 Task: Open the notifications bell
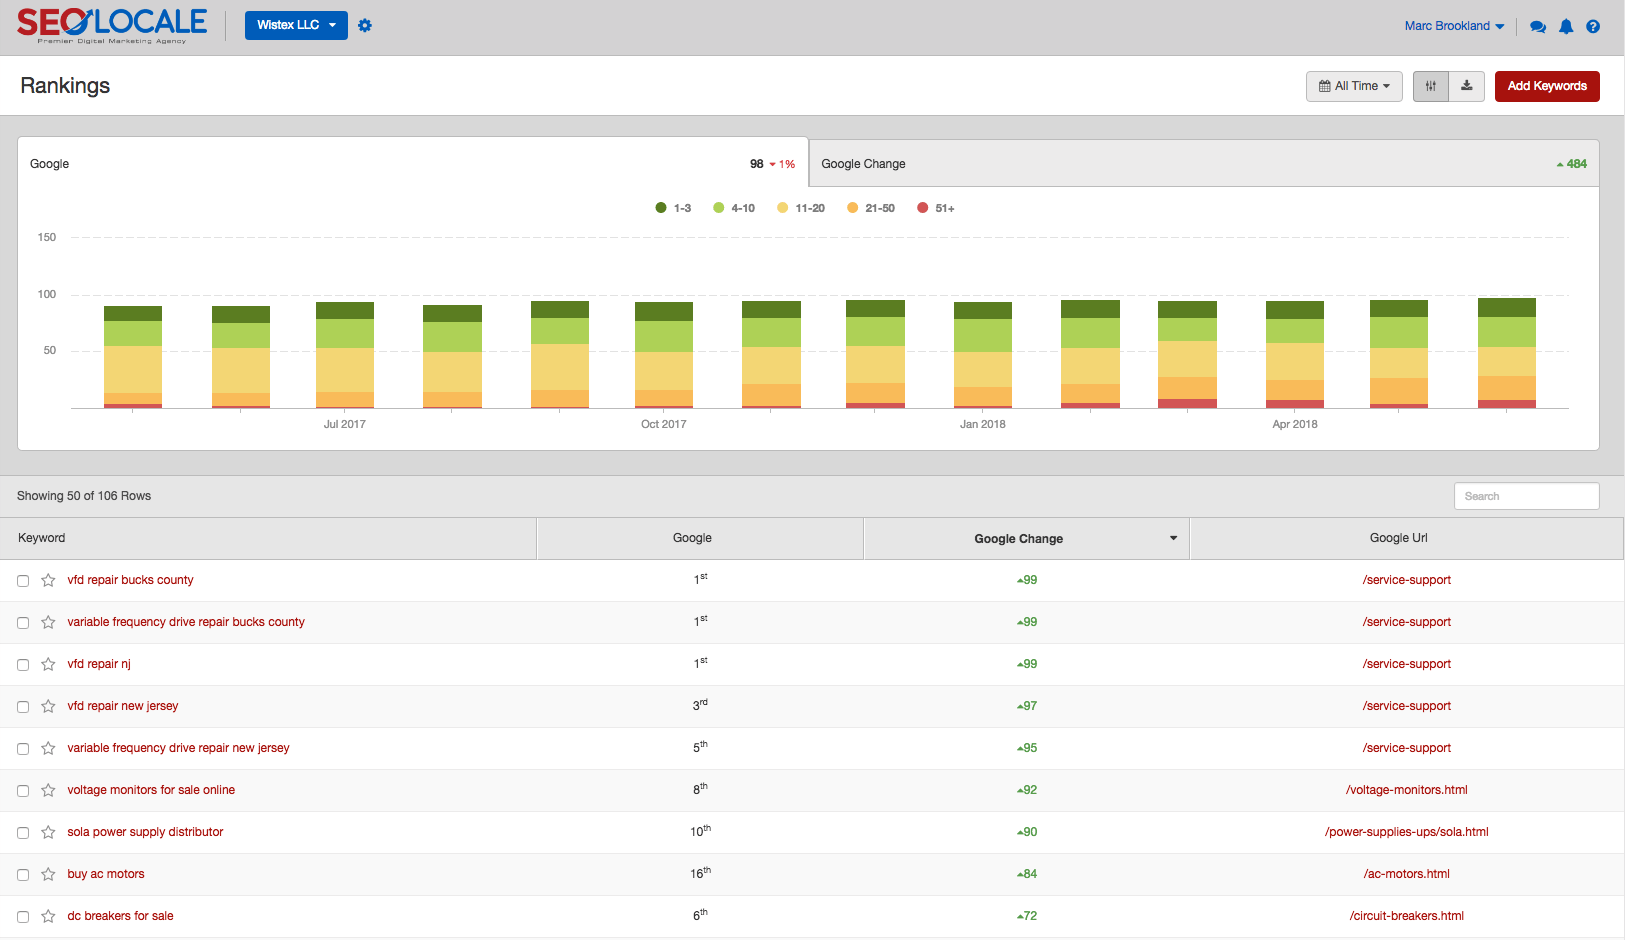(1566, 27)
